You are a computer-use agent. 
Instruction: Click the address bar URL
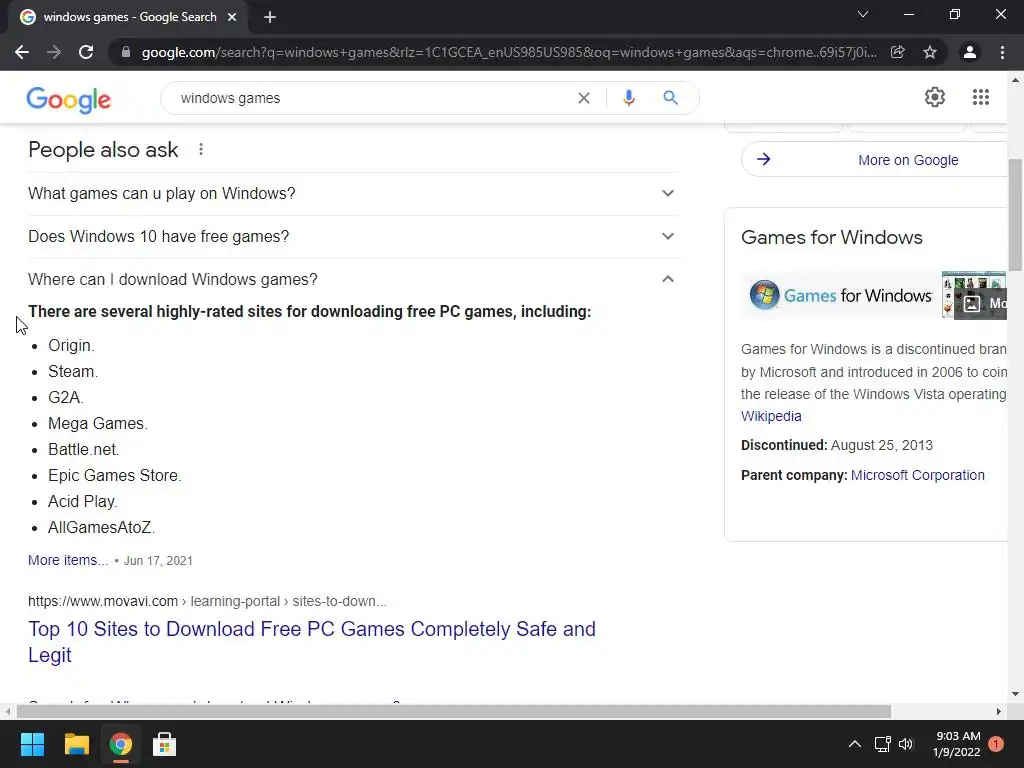point(508,52)
